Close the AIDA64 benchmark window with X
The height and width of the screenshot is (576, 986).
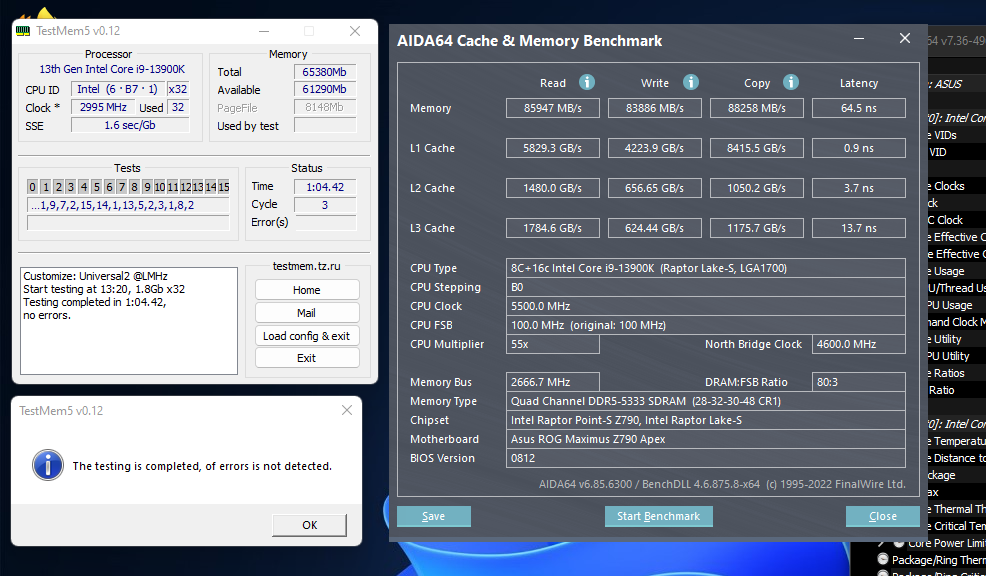tap(905, 38)
